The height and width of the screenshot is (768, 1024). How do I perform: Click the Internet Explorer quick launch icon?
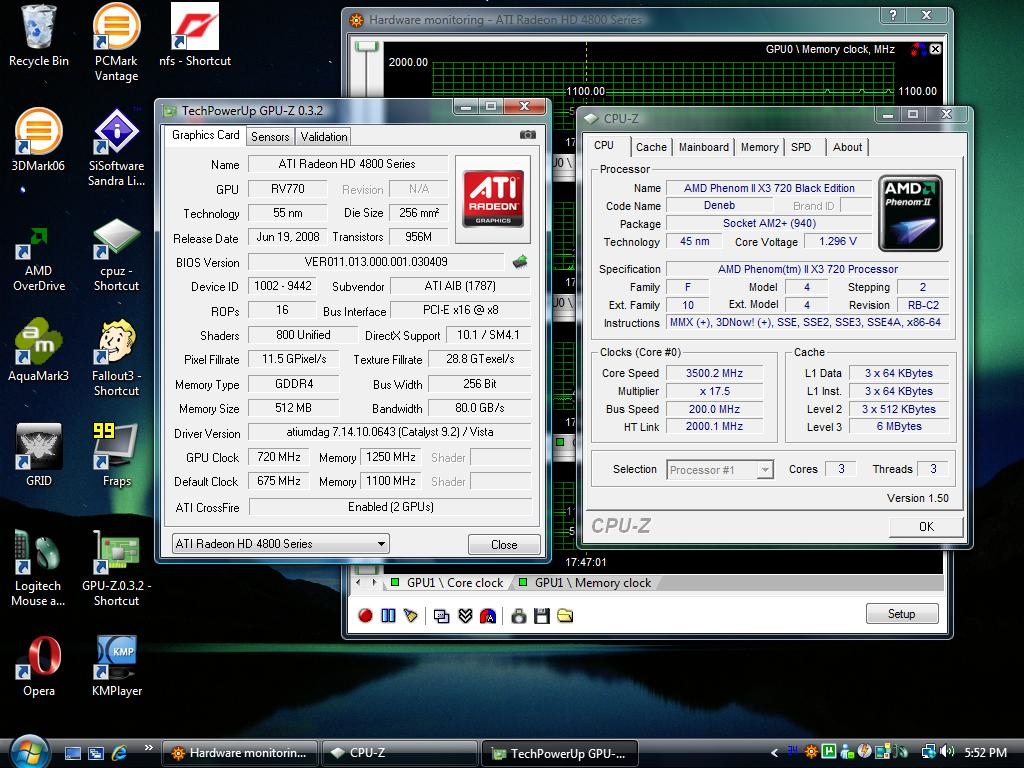(x=120, y=753)
